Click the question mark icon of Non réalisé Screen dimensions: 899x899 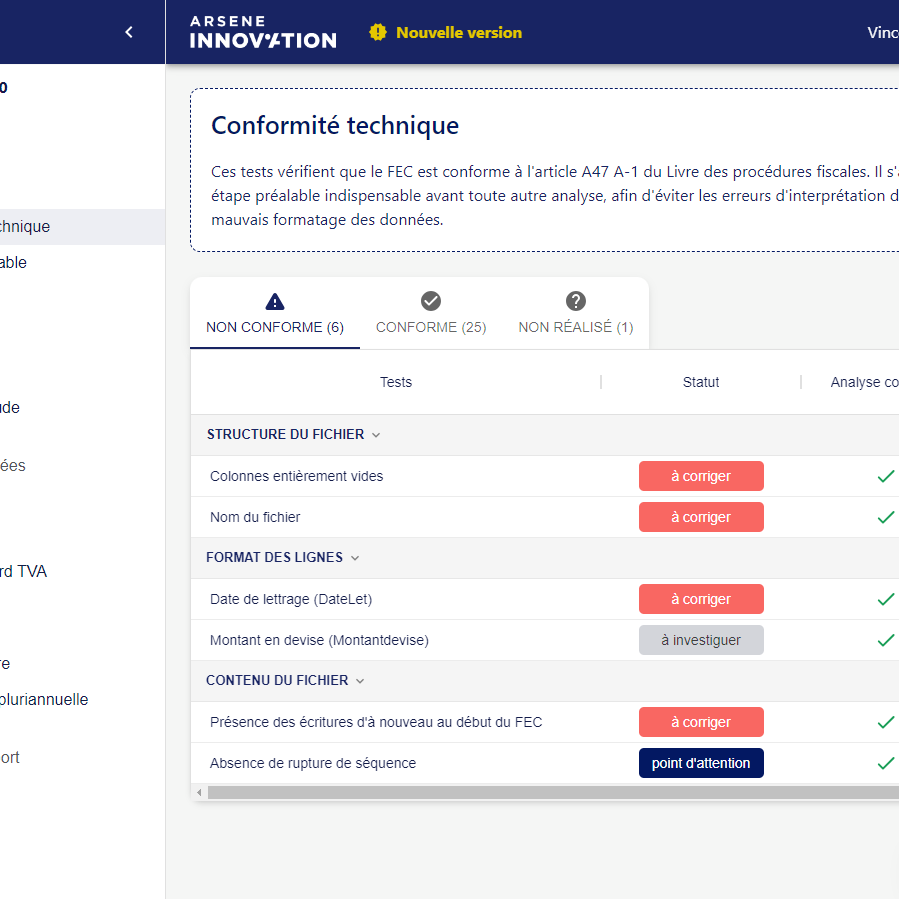pyautogui.click(x=576, y=301)
